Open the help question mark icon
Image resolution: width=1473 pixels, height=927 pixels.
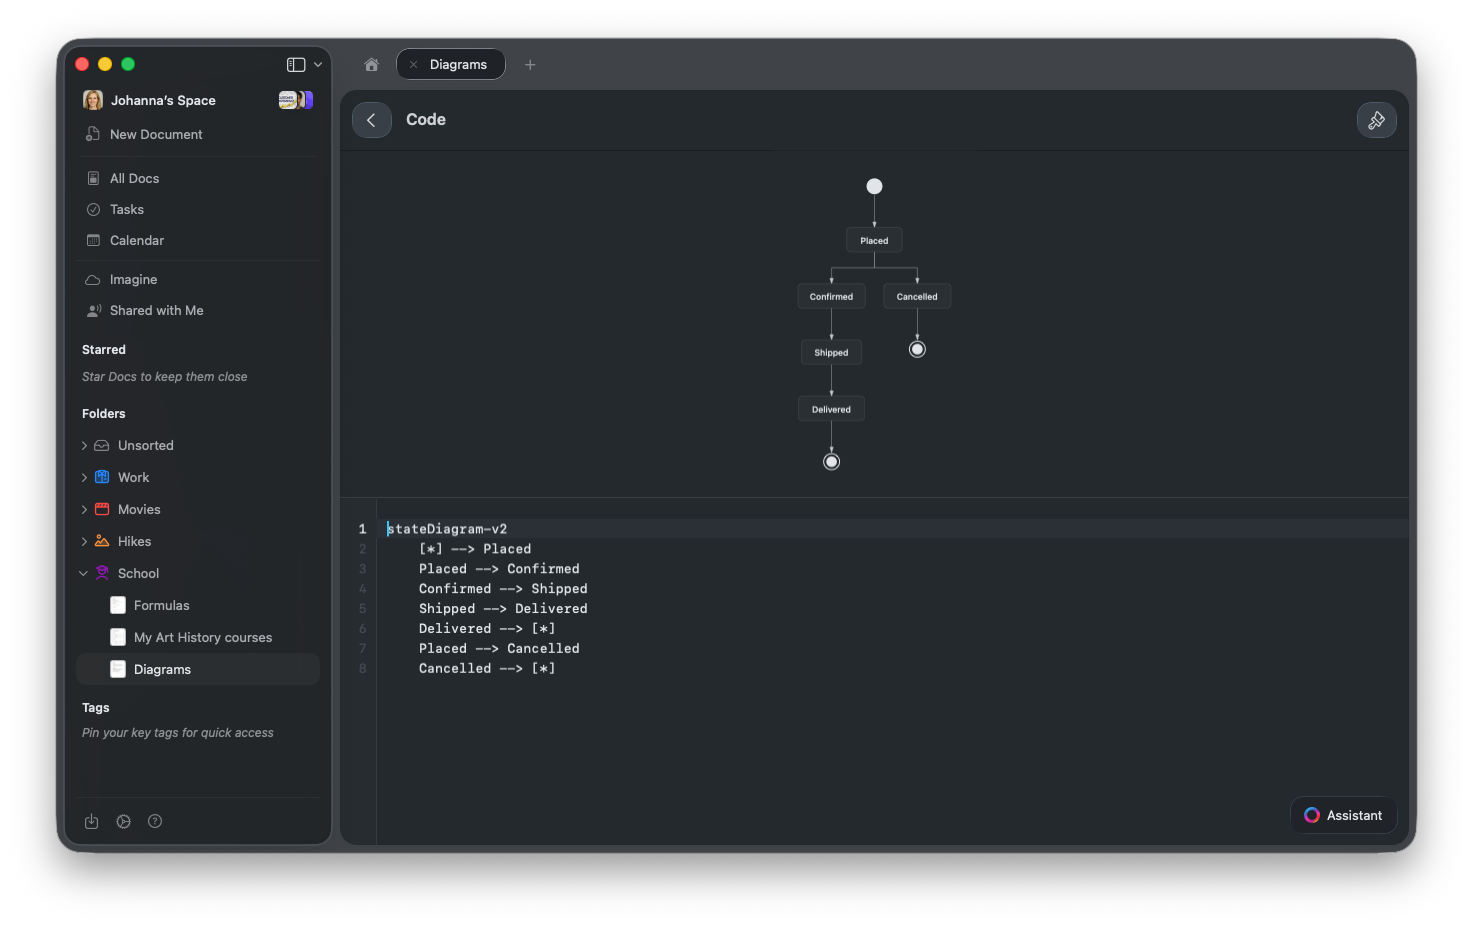[155, 821]
